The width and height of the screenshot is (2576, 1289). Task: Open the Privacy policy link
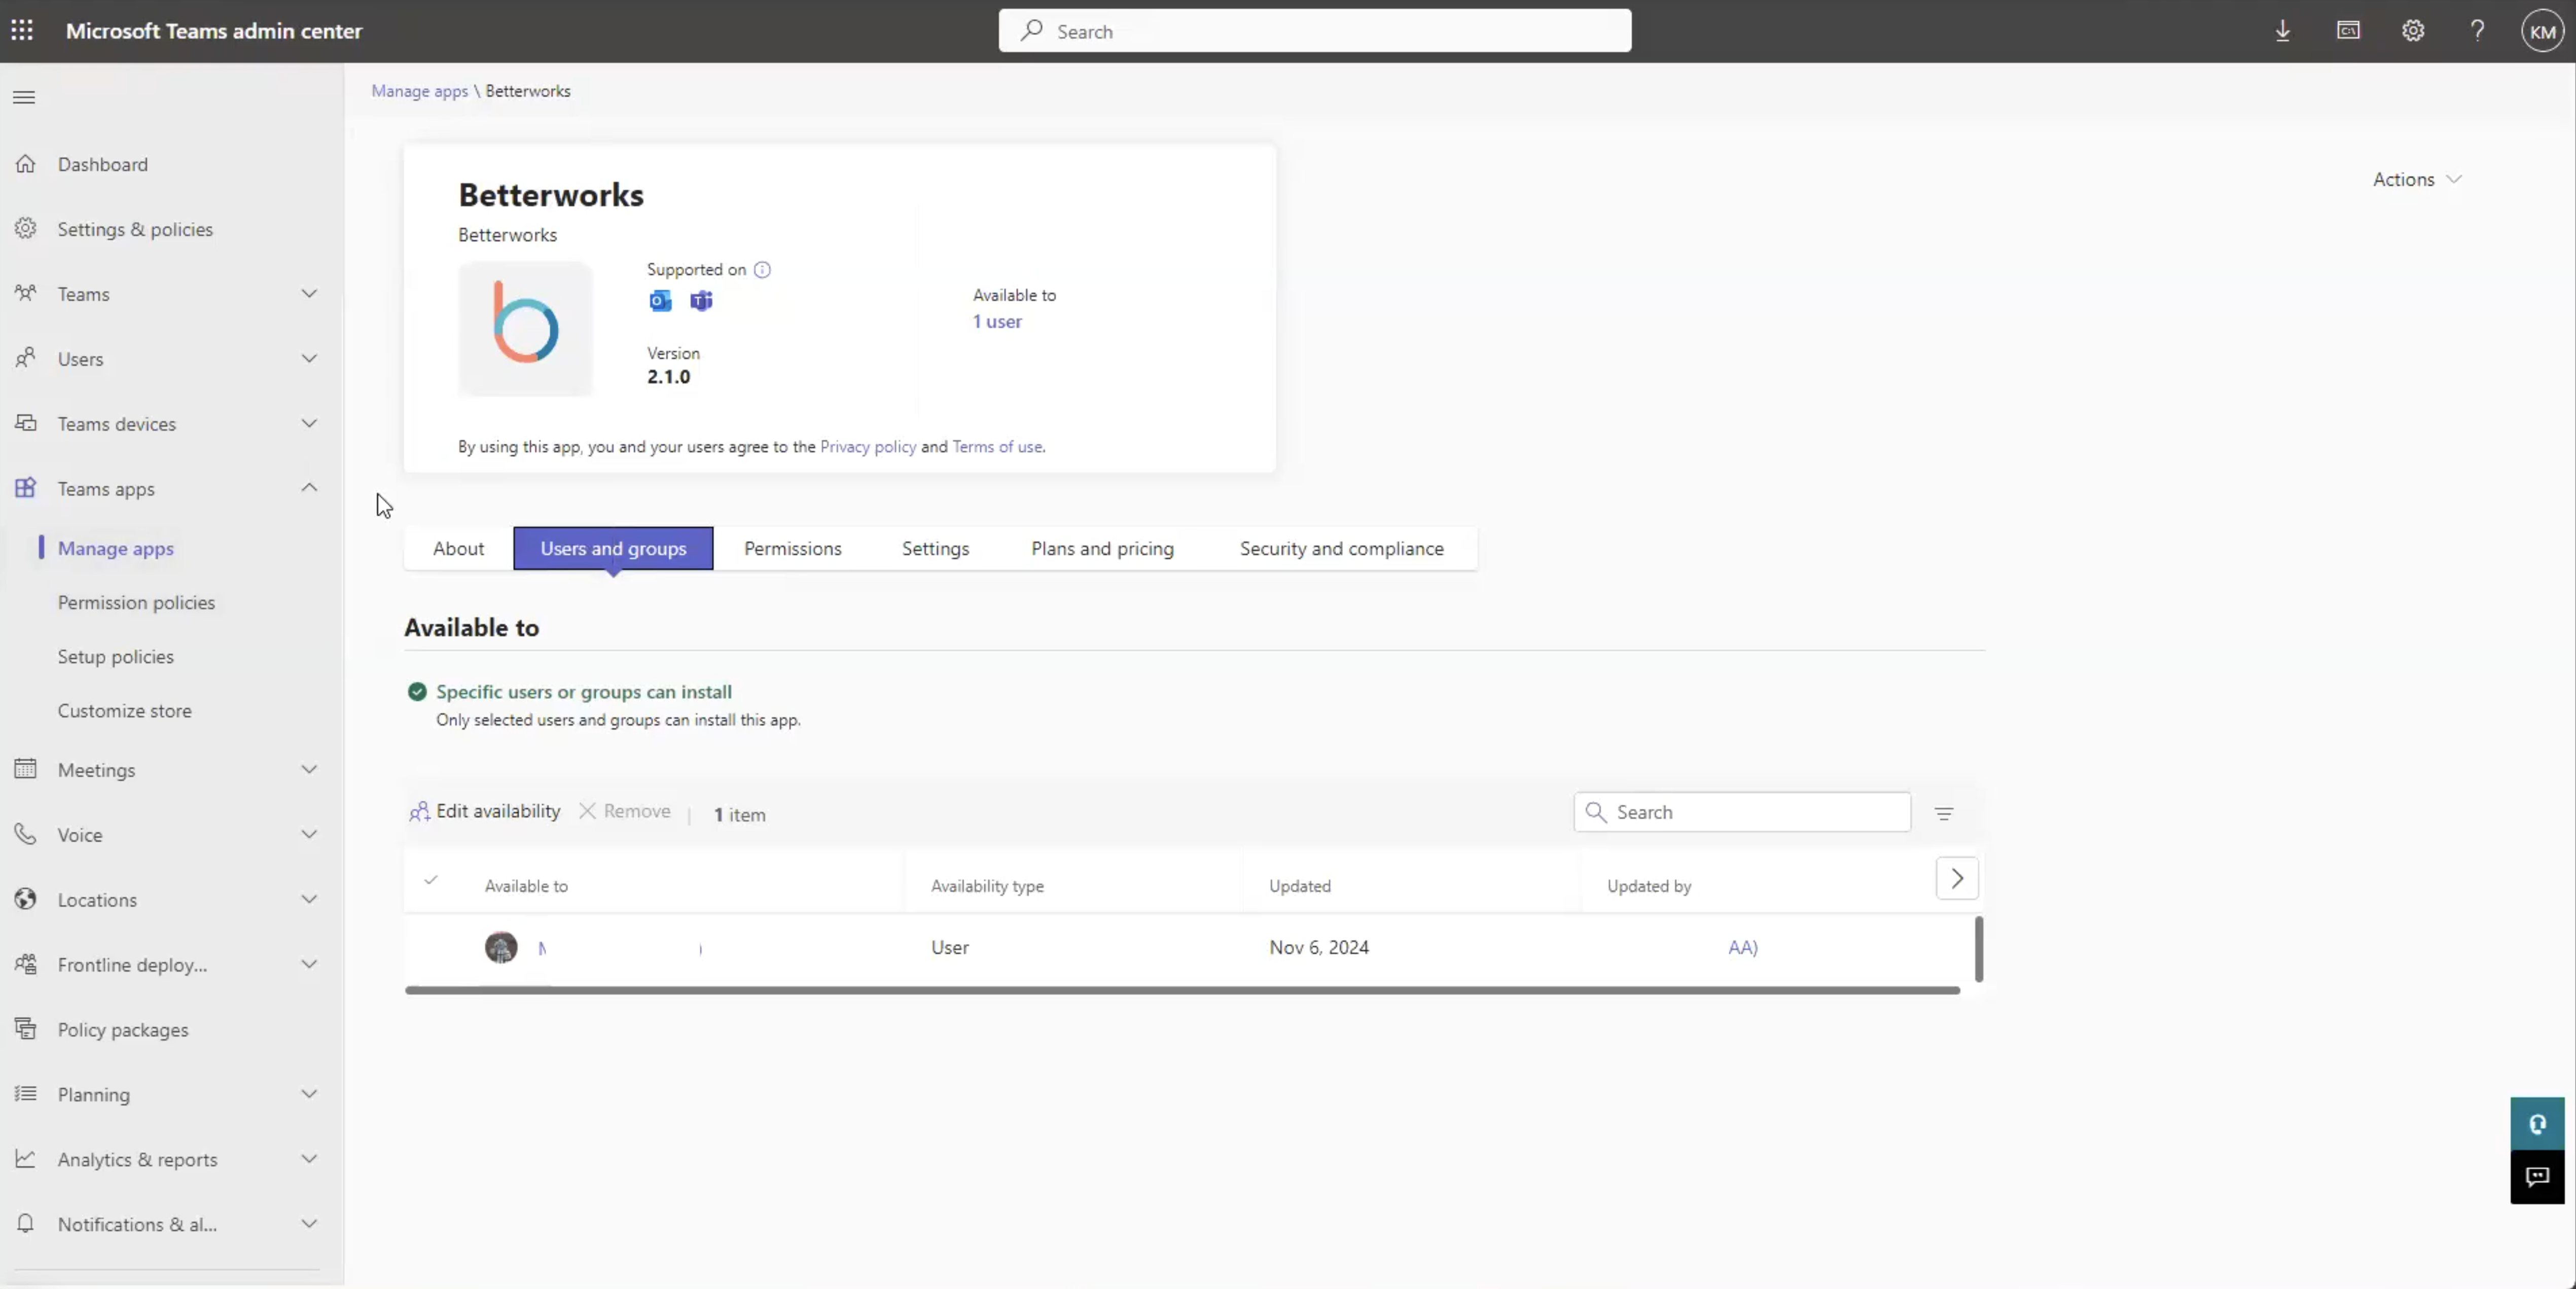(x=868, y=447)
